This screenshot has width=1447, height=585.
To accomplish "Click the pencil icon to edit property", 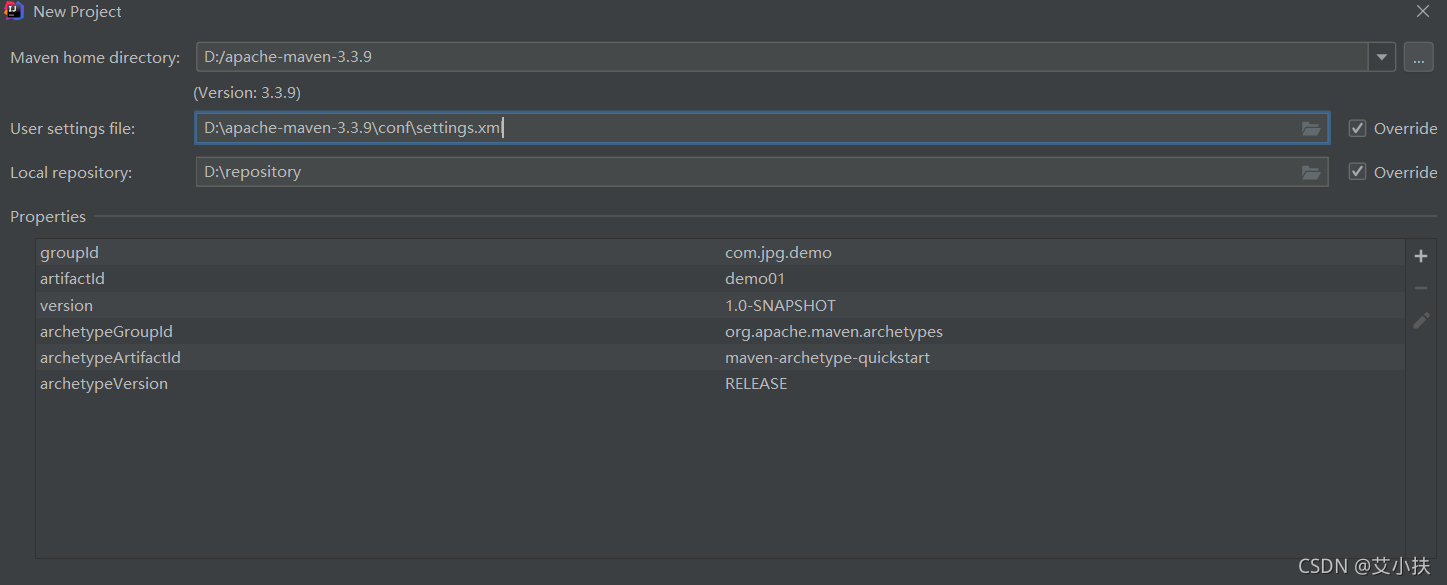I will click(1421, 320).
